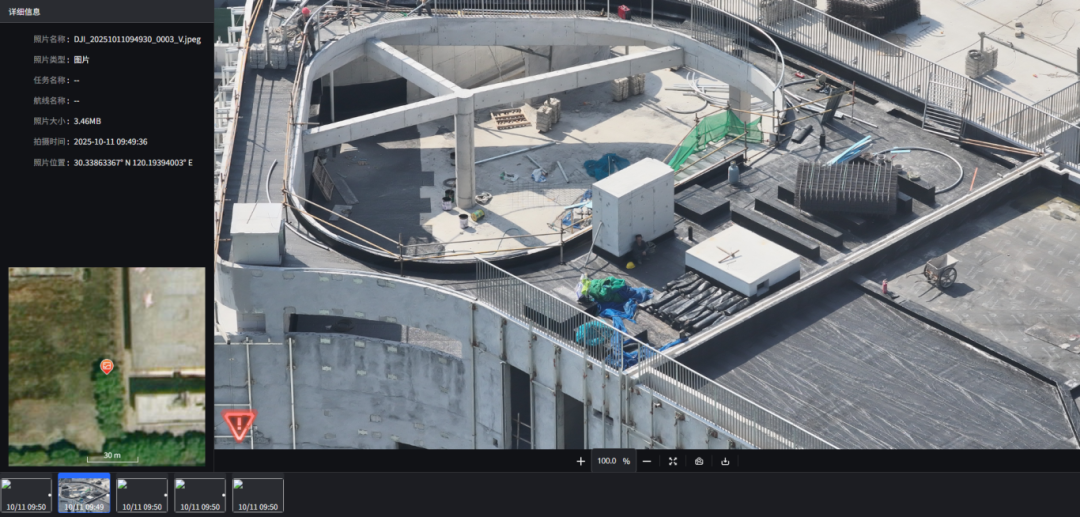Click the photo size value 3.46MB

89,121
